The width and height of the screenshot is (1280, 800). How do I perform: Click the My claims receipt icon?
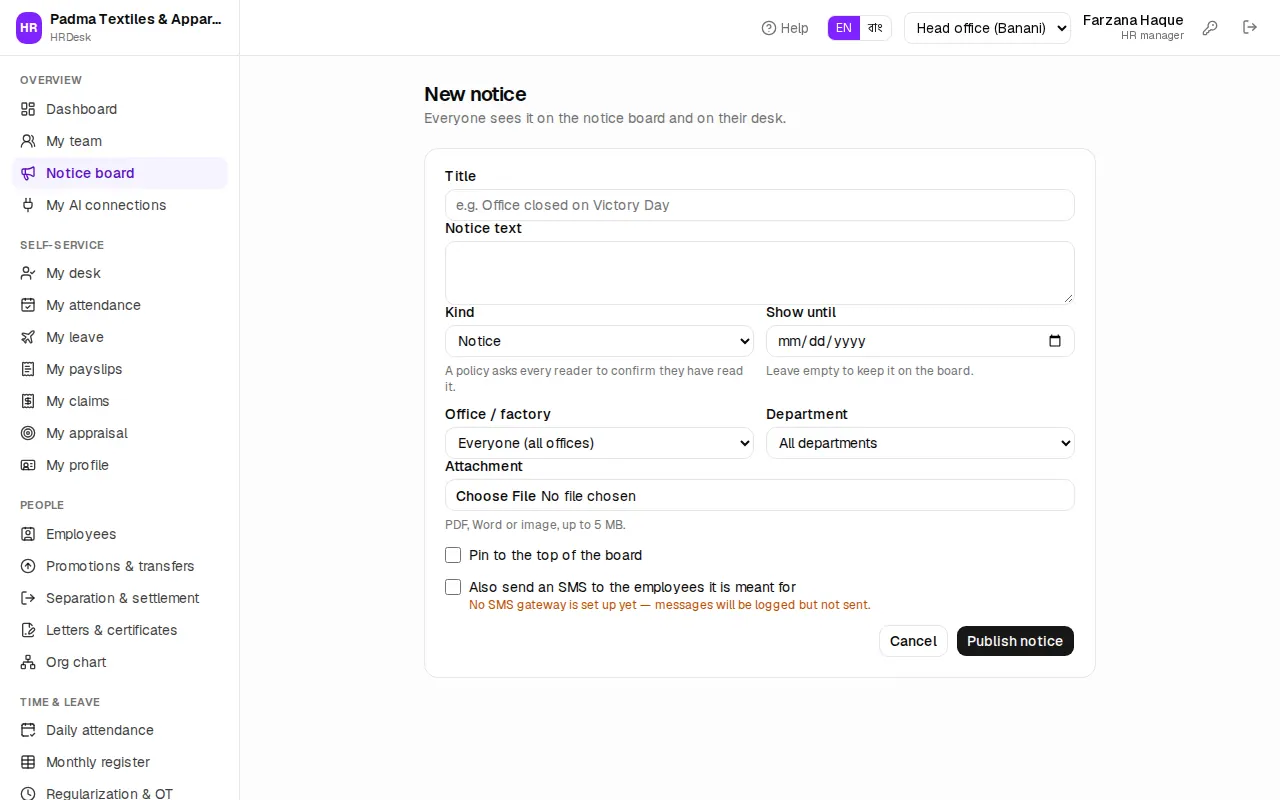tap(28, 401)
